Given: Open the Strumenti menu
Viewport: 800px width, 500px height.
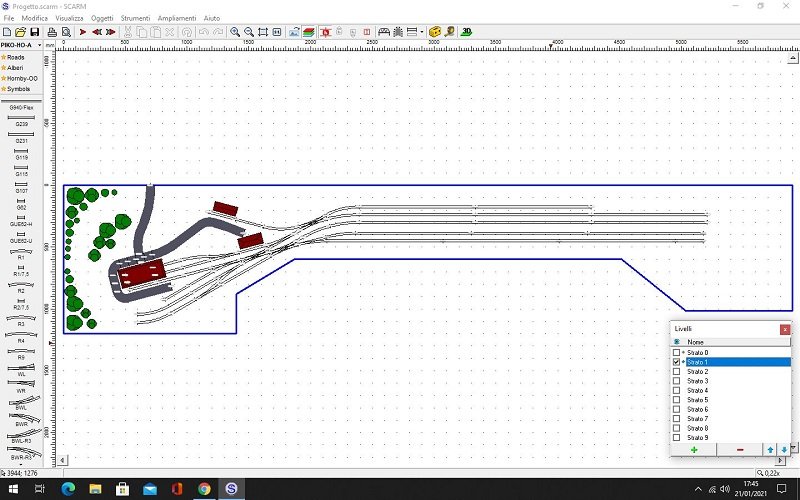Looking at the screenshot, I should pos(135,19).
